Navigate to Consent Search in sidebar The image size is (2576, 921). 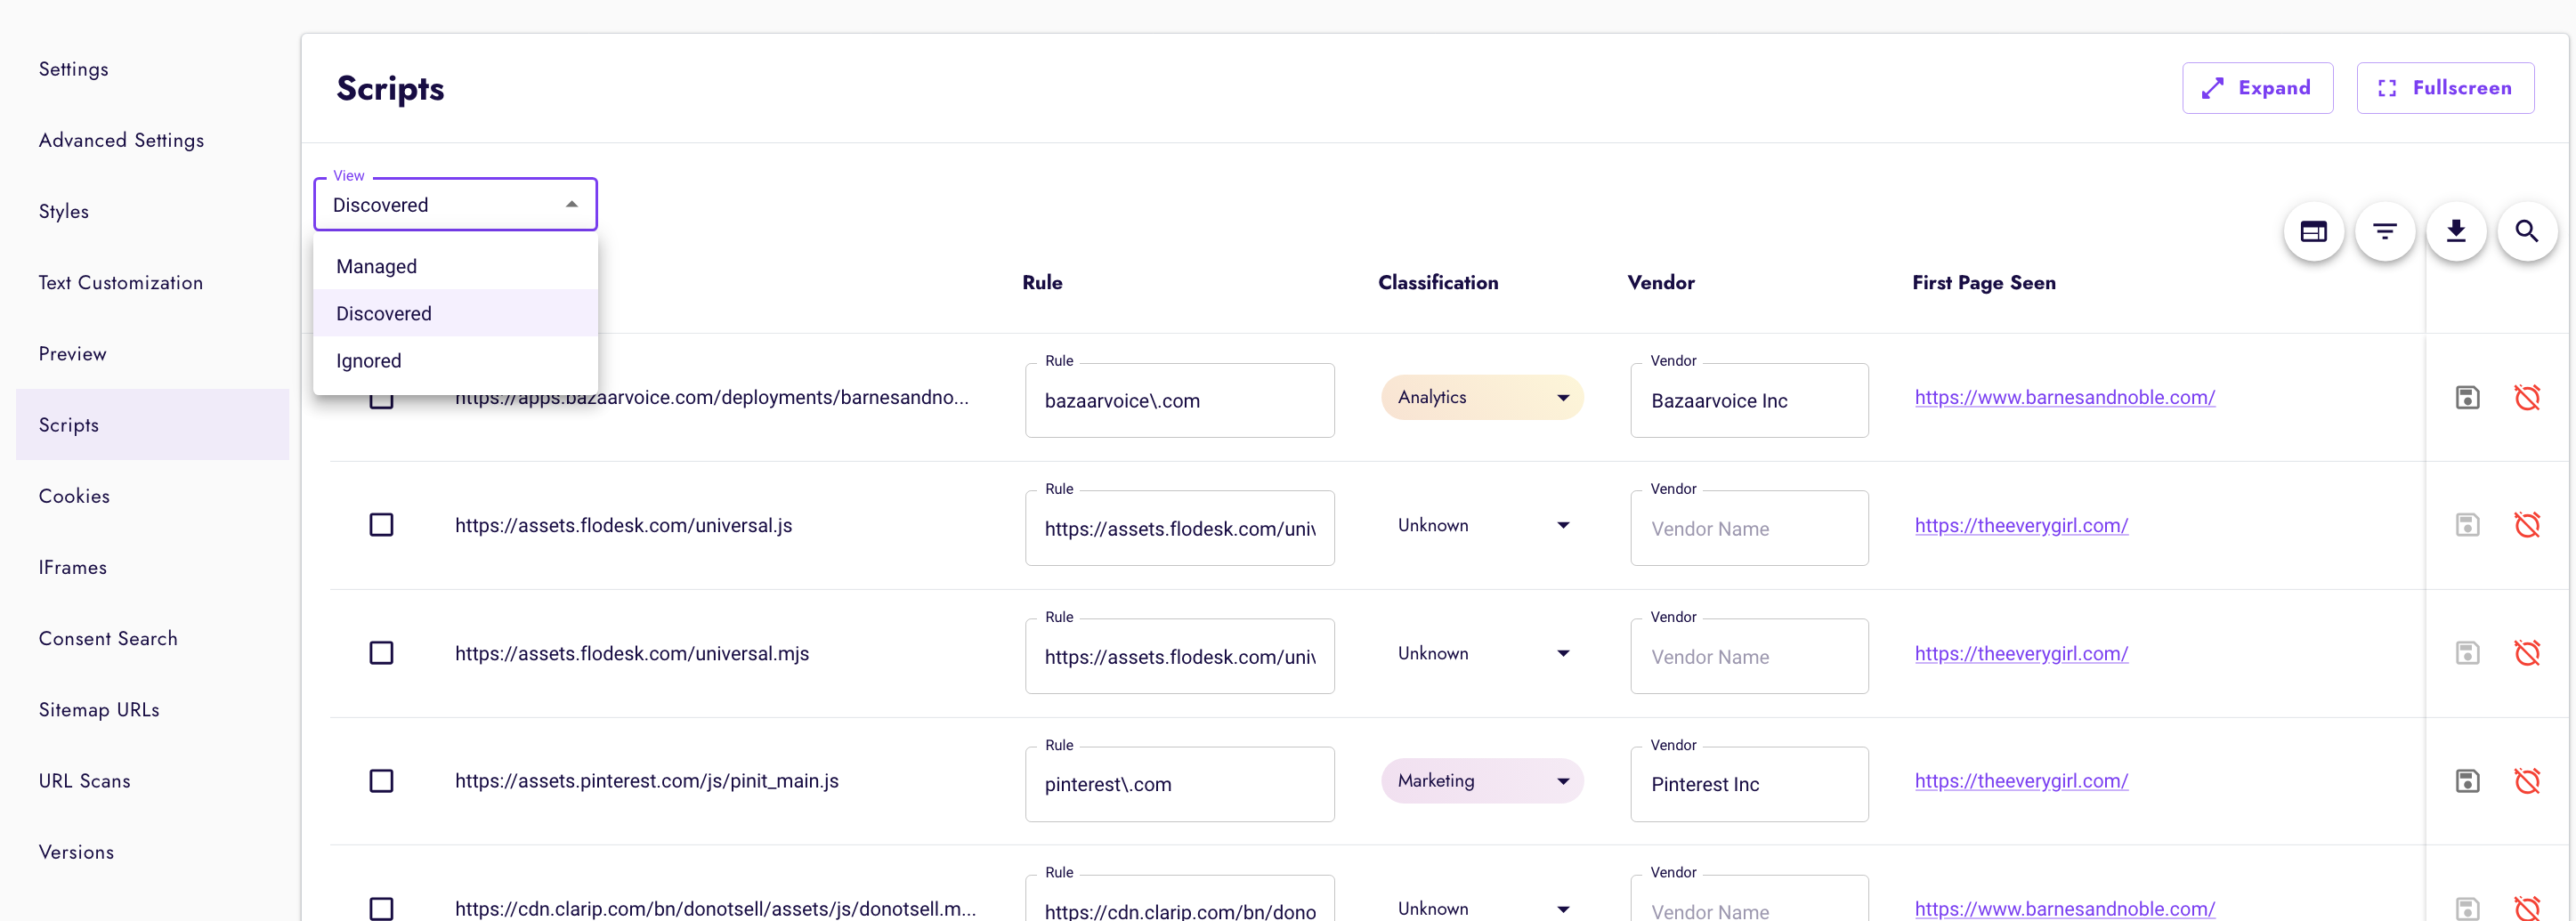pos(108,638)
